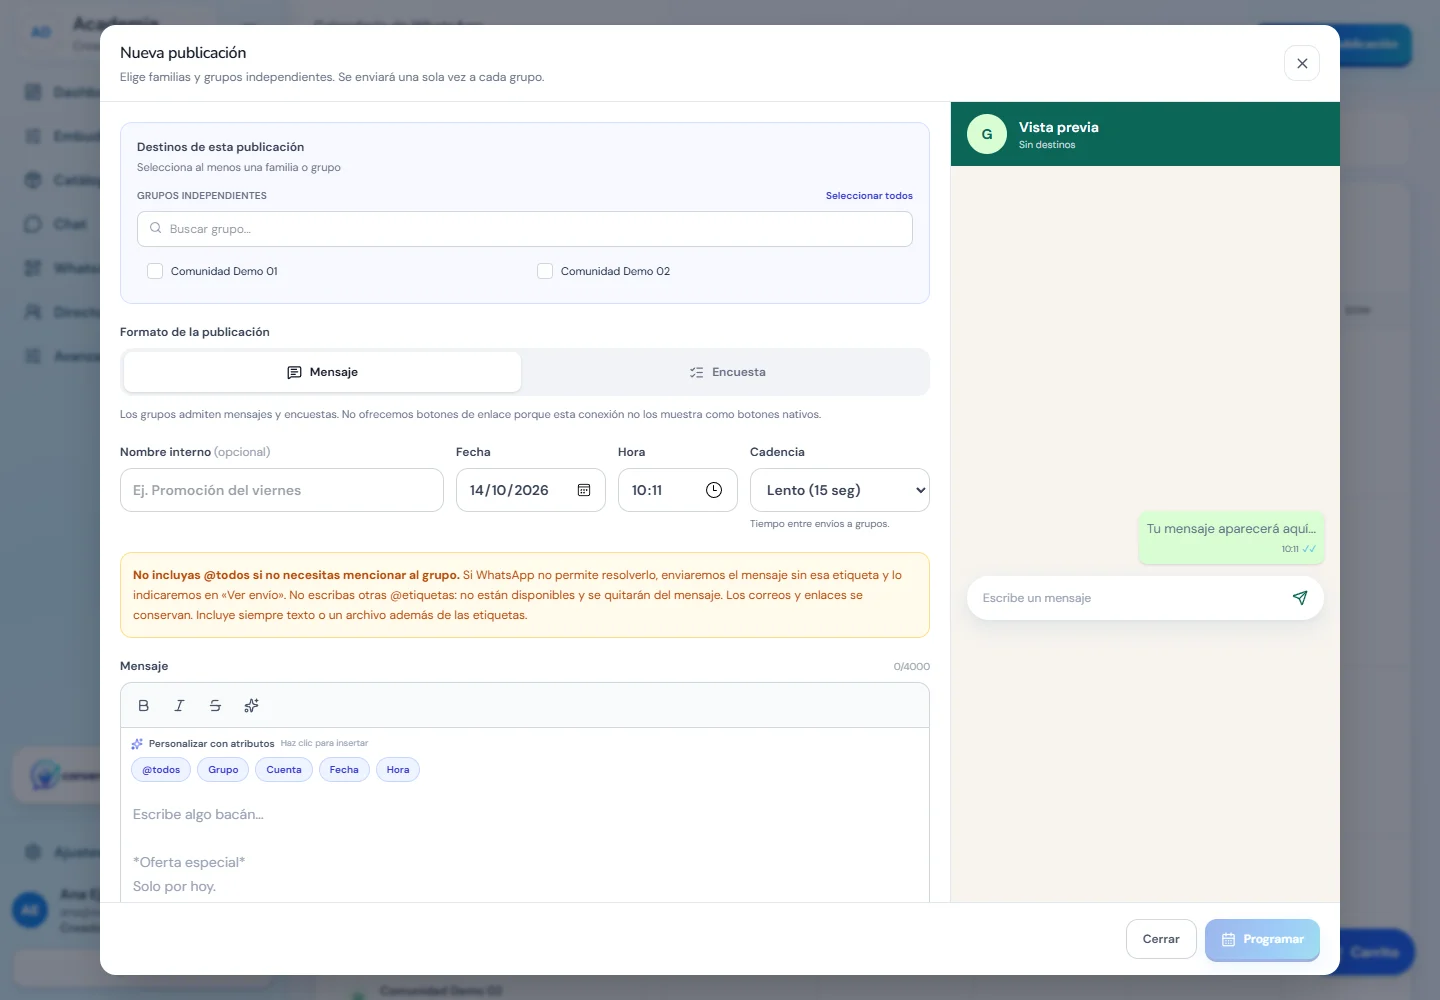Click the search magnifier icon
Screen dimensions: 1440x1000
tap(156, 229)
